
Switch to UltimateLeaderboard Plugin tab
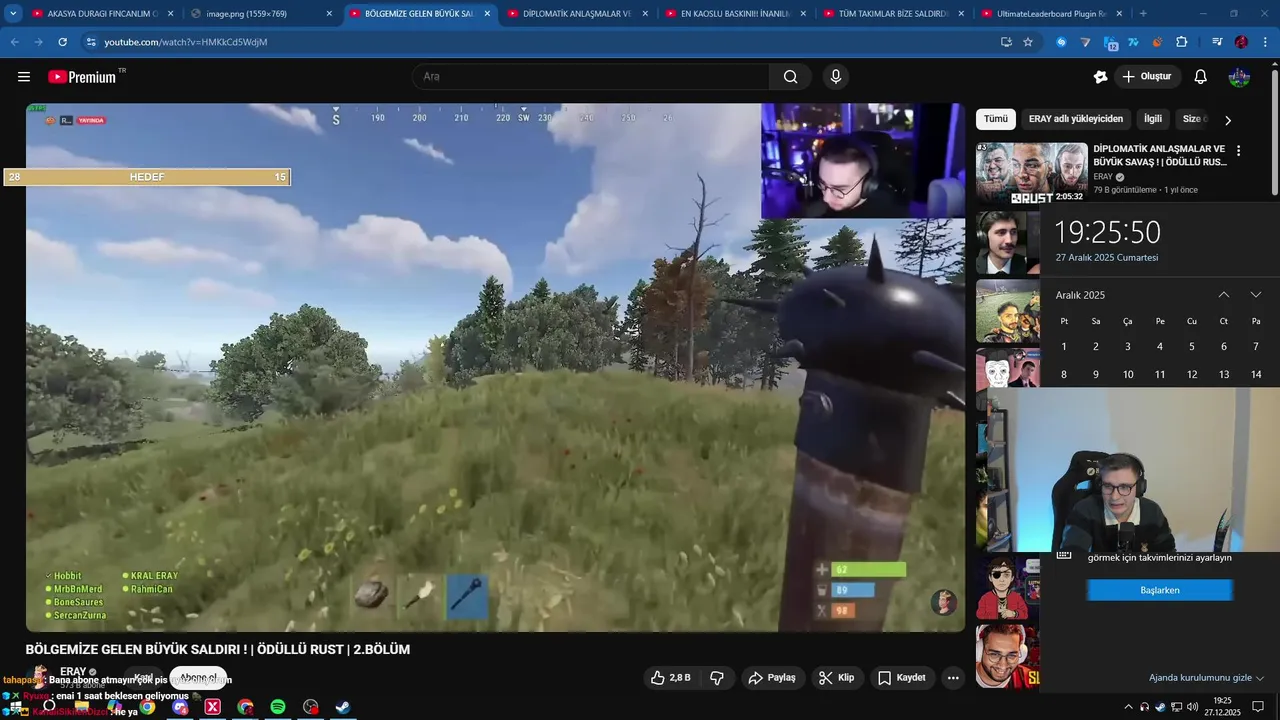click(x=1052, y=14)
